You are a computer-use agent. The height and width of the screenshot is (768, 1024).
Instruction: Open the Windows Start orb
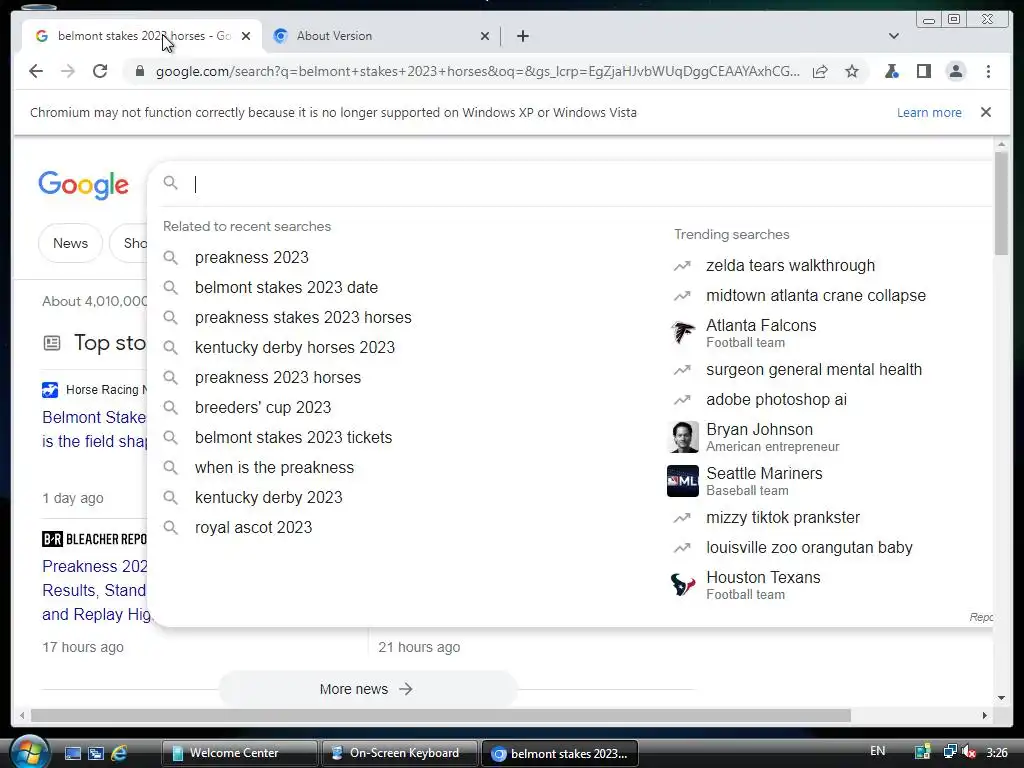[29, 752]
